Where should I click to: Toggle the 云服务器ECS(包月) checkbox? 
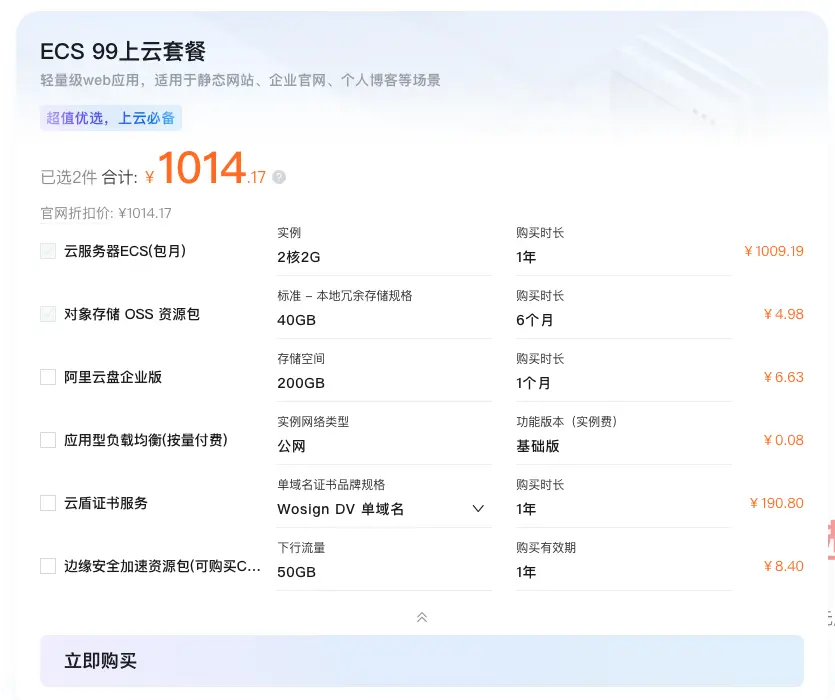48,251
